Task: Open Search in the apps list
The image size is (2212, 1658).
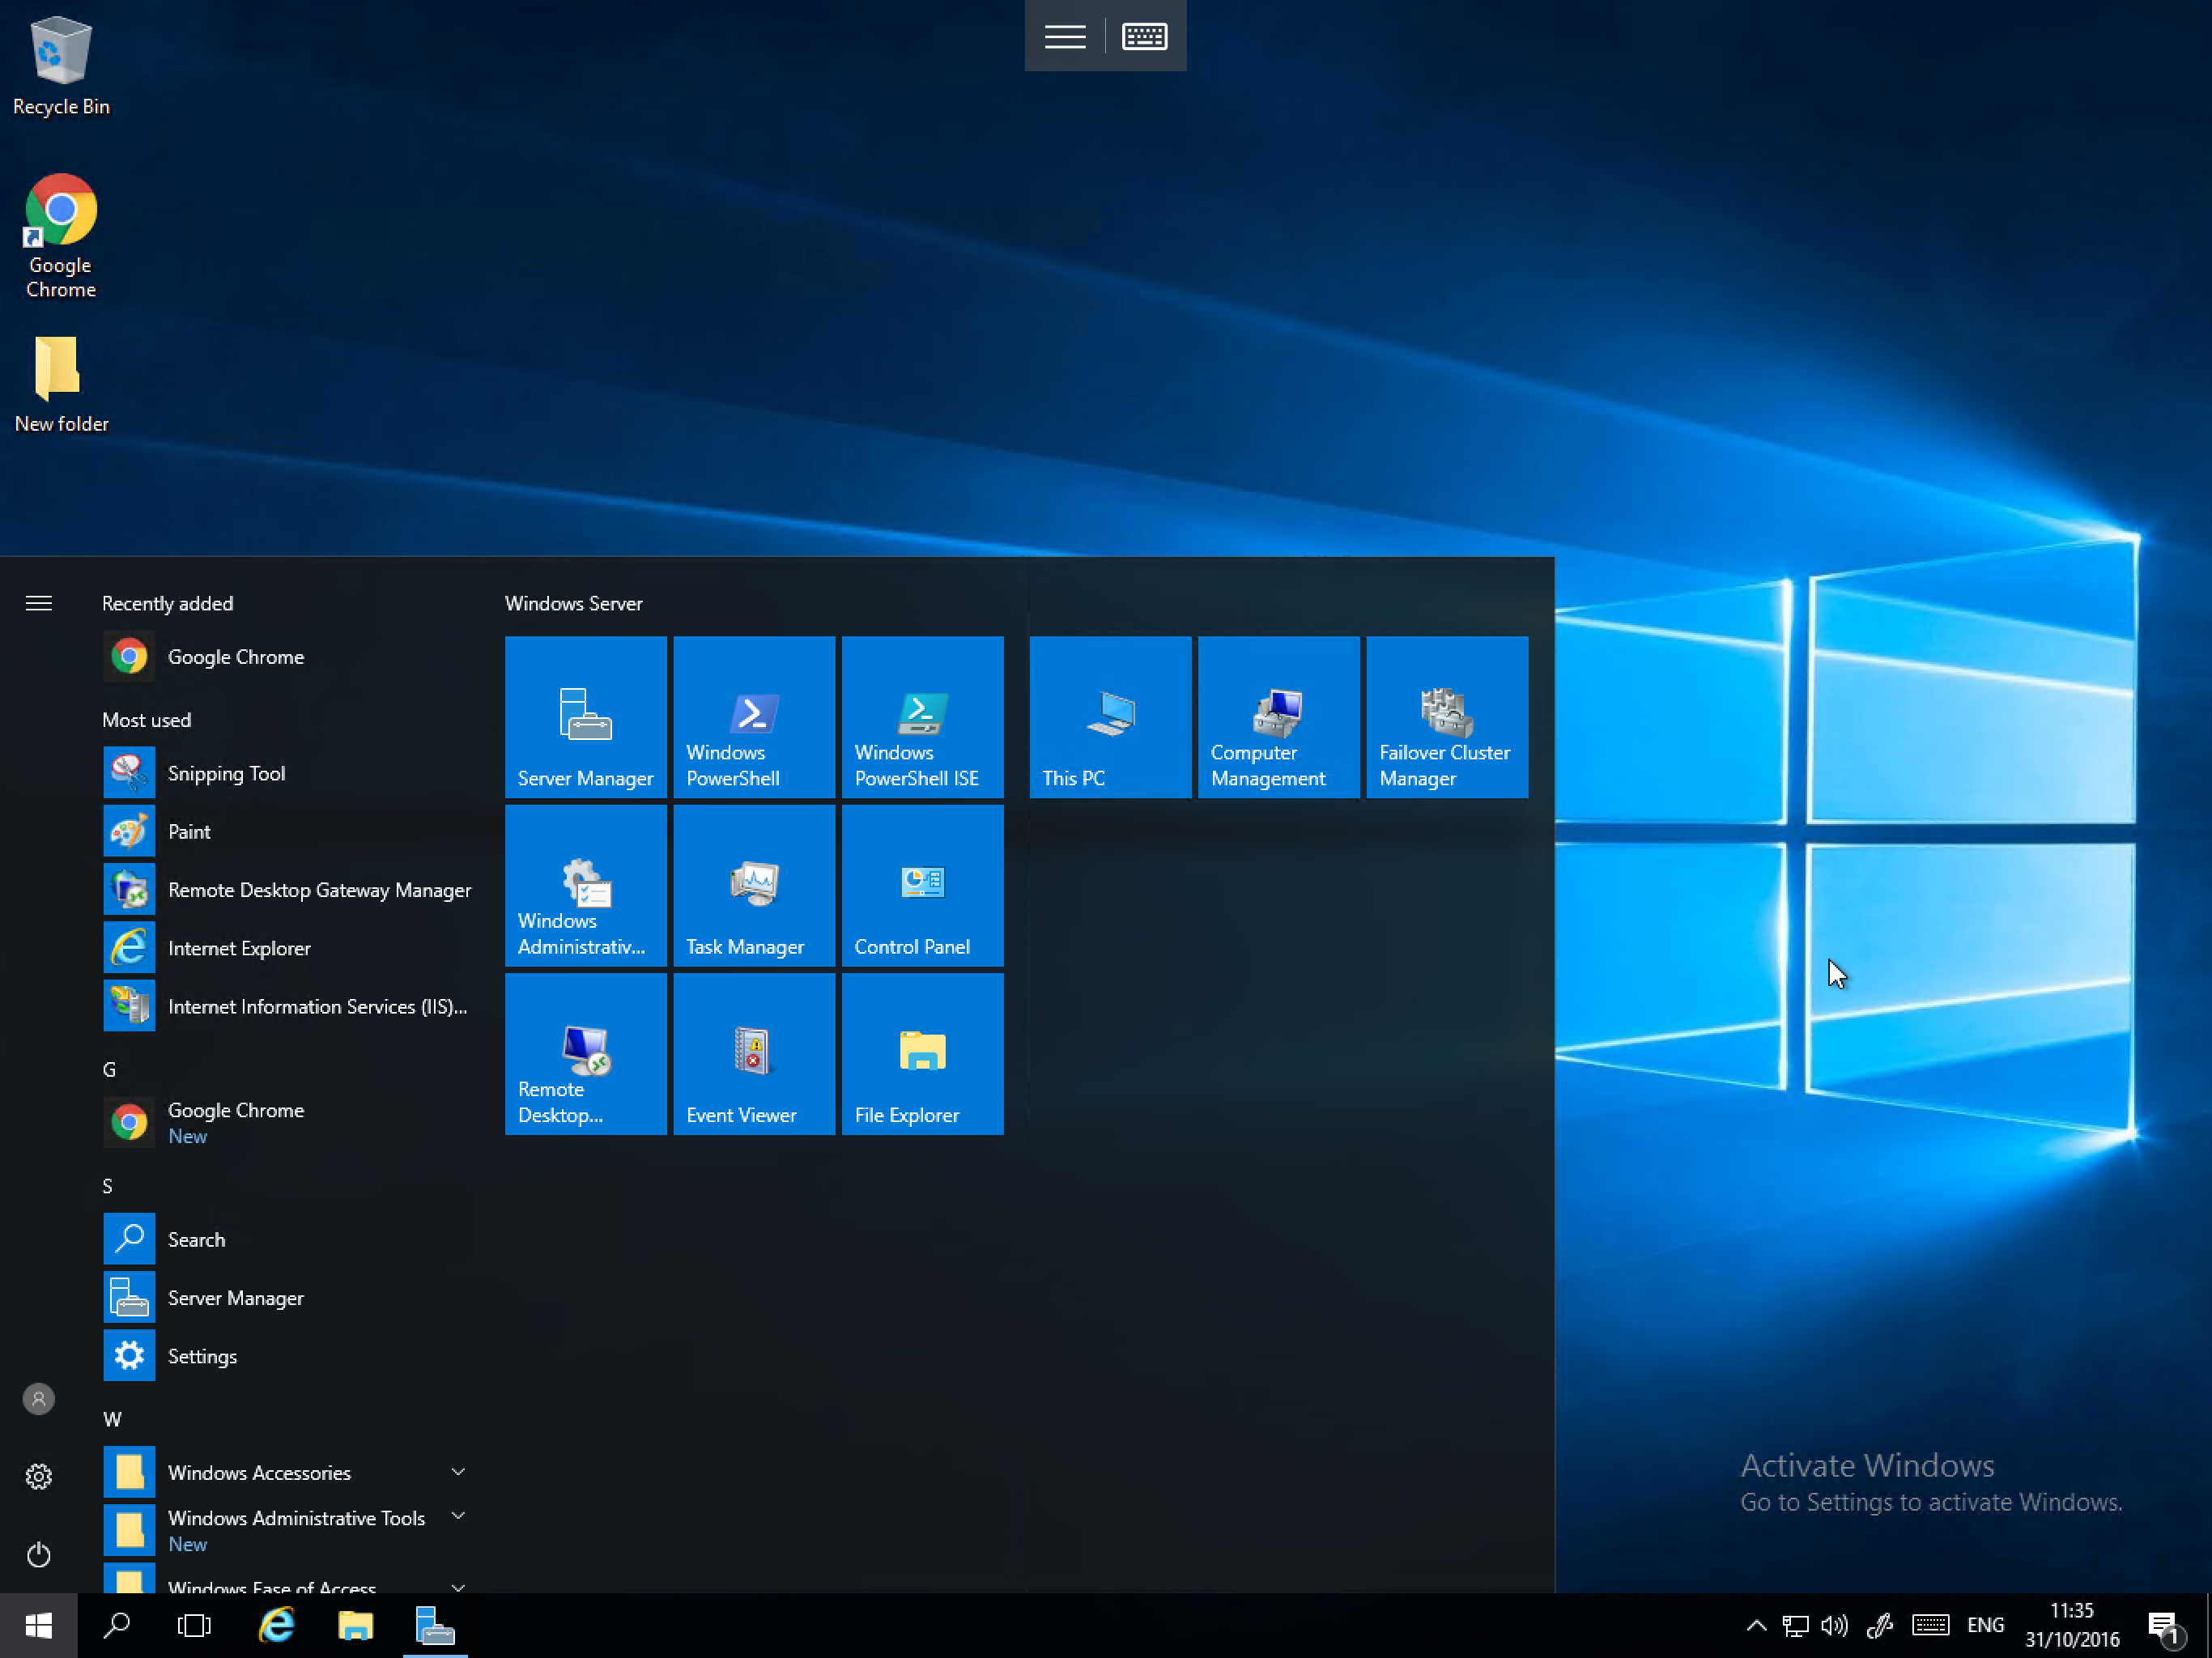Action: [x=288, y=1239]
